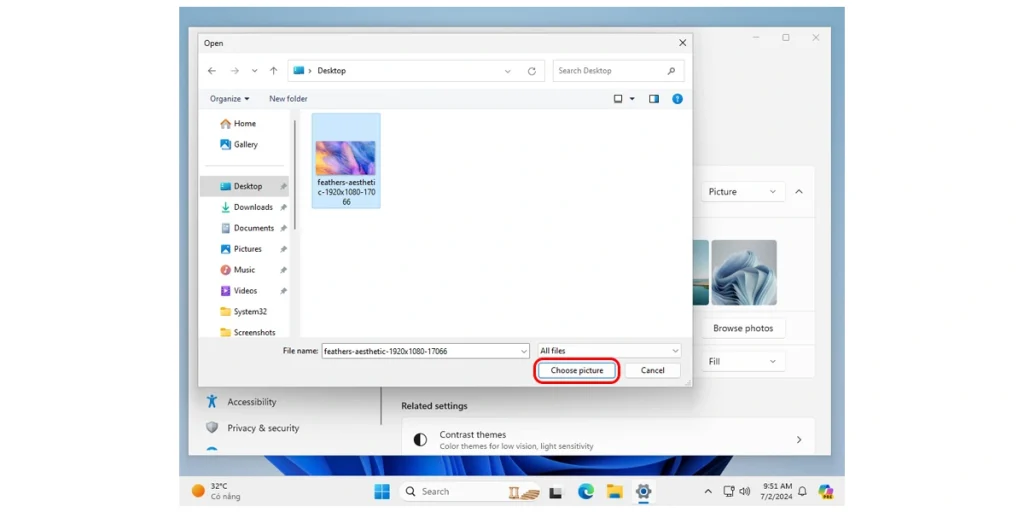Click the Up directory arrow icon

[x=273, y=71]
